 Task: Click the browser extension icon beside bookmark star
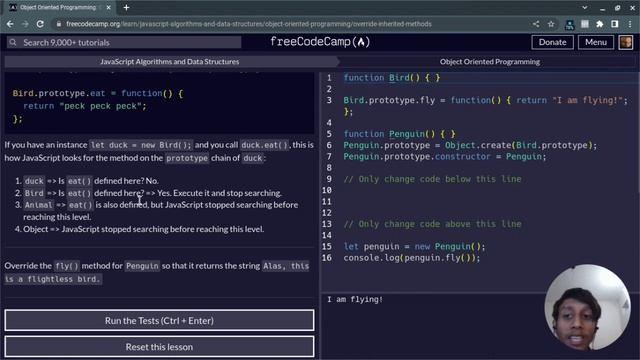[569, 24]
